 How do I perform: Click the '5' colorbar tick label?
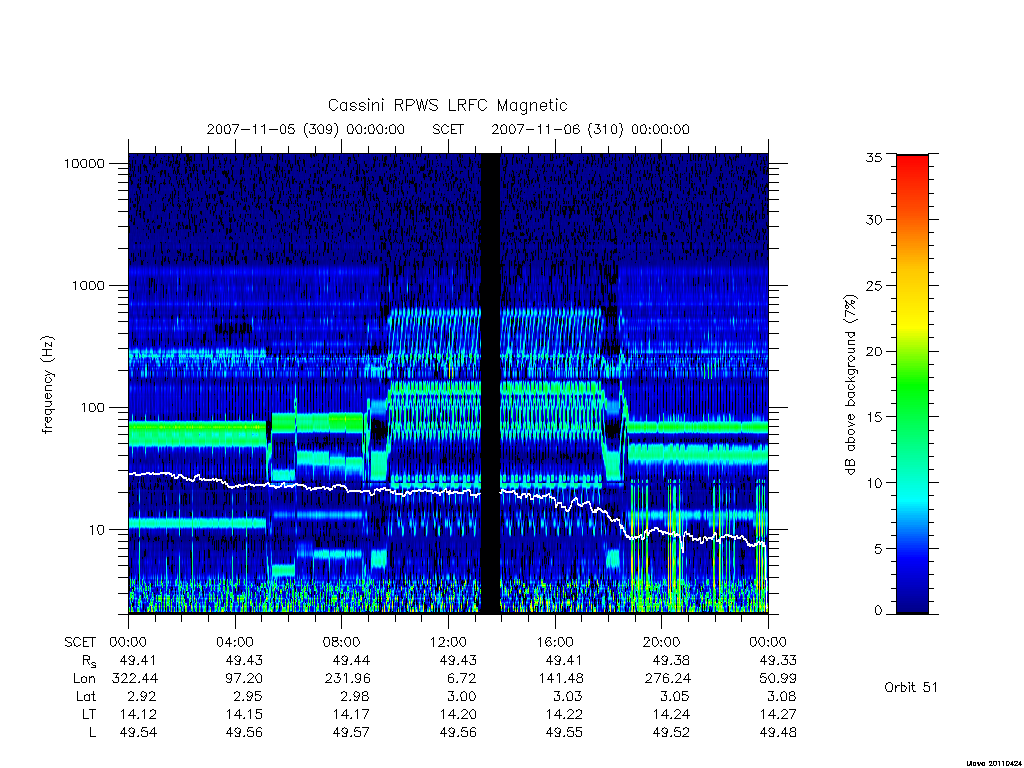[x=878, y=549]
